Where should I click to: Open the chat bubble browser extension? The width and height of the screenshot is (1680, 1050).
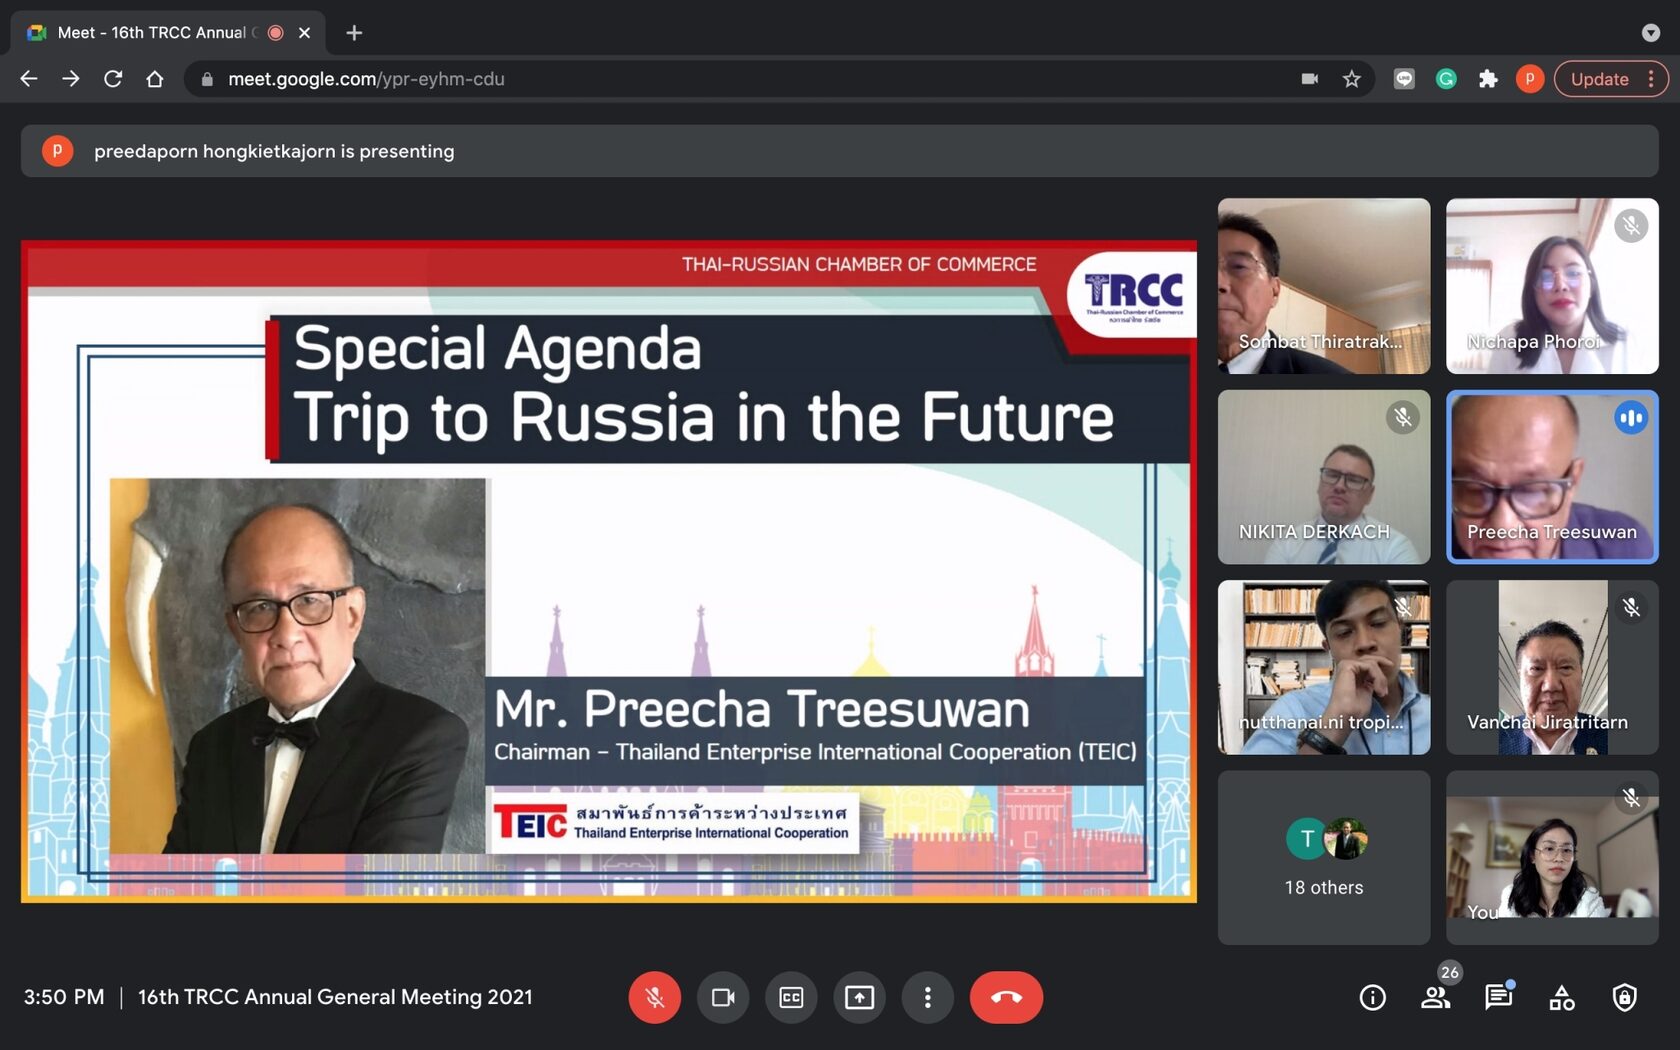[1404, 79]
